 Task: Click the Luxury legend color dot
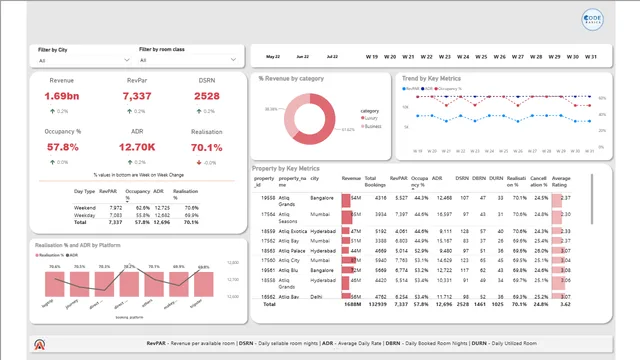tap(362, 118)
